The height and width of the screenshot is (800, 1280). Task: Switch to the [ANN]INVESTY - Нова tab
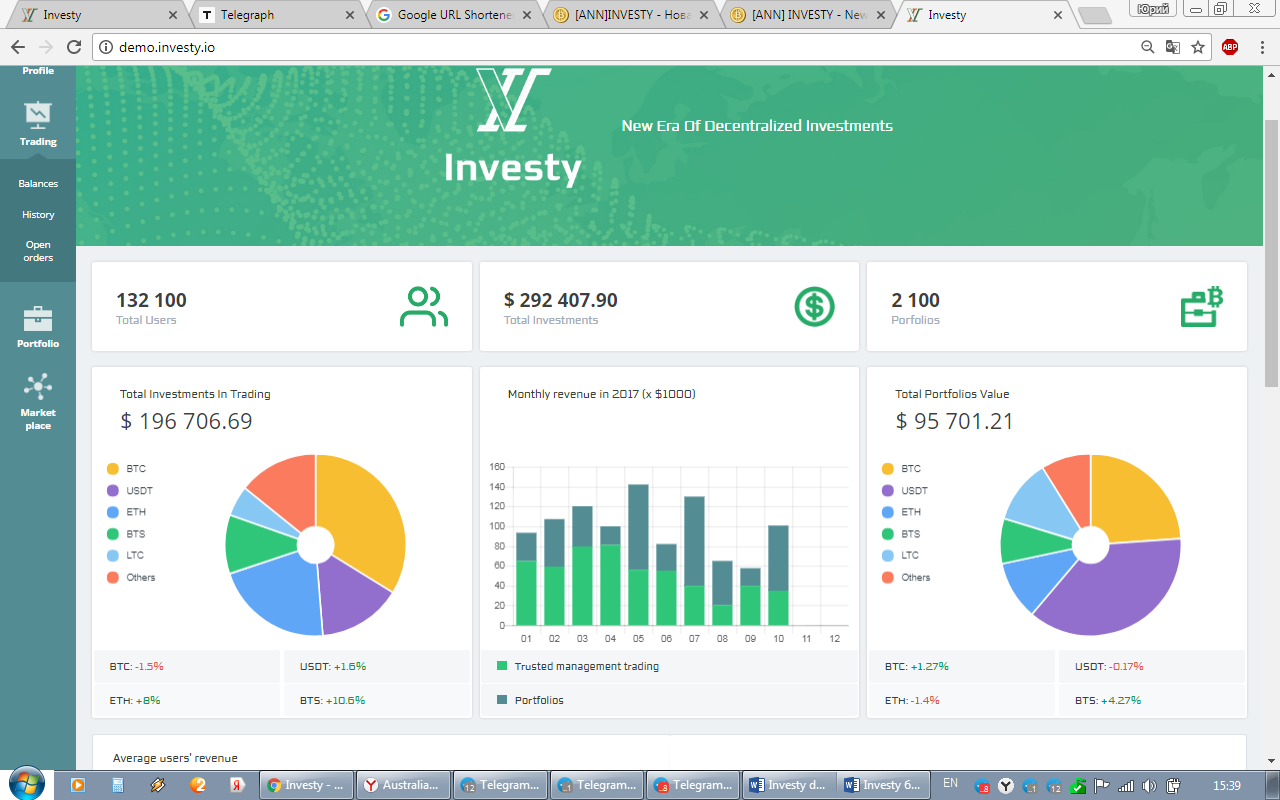pos(632,15)
